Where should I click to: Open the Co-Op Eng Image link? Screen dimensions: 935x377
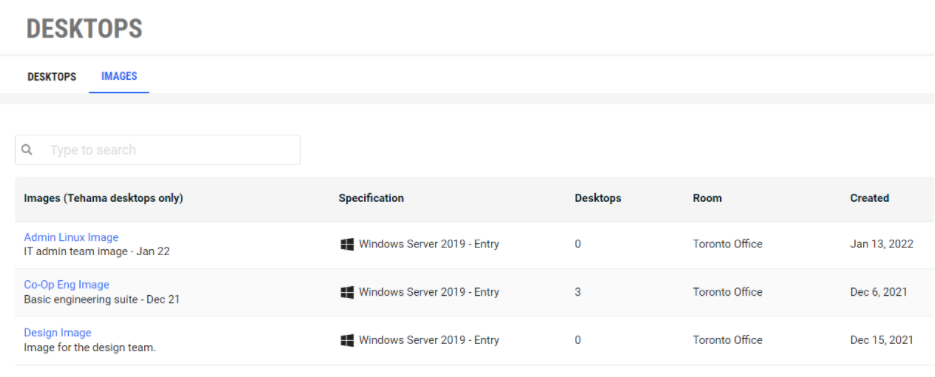pyautogui.click(x=67, y=285)
